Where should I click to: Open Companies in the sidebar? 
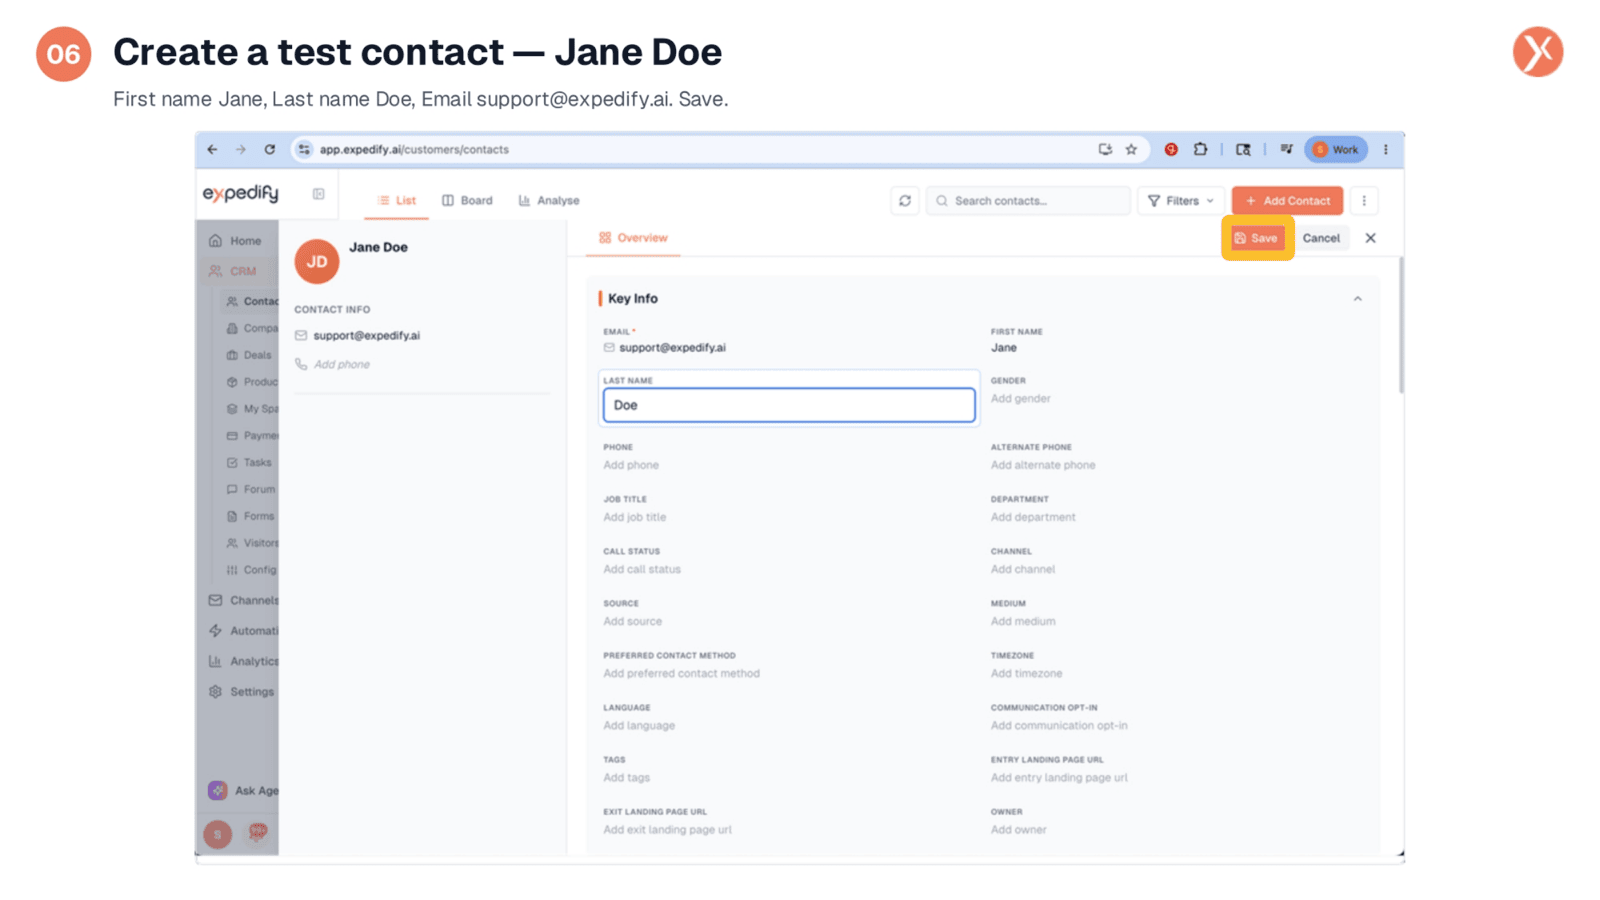tap(252, 328)
